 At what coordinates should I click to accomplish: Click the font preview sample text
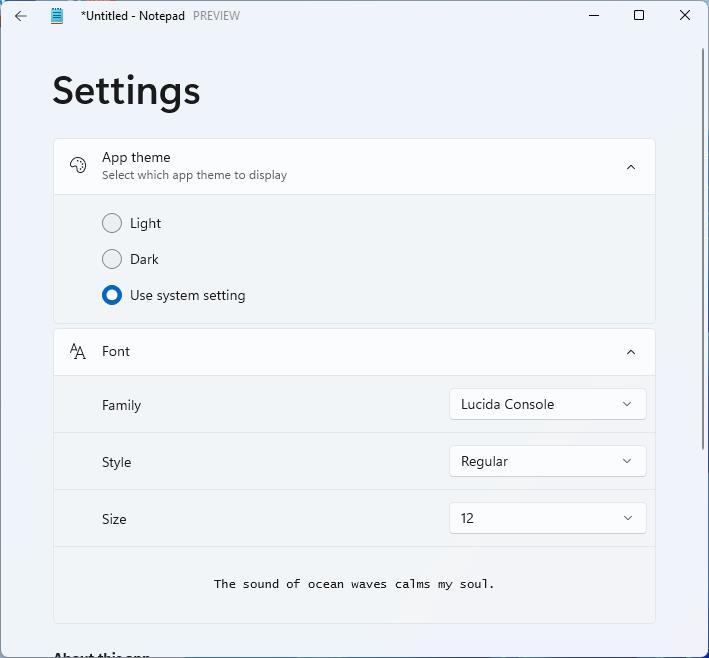point(354,584)
